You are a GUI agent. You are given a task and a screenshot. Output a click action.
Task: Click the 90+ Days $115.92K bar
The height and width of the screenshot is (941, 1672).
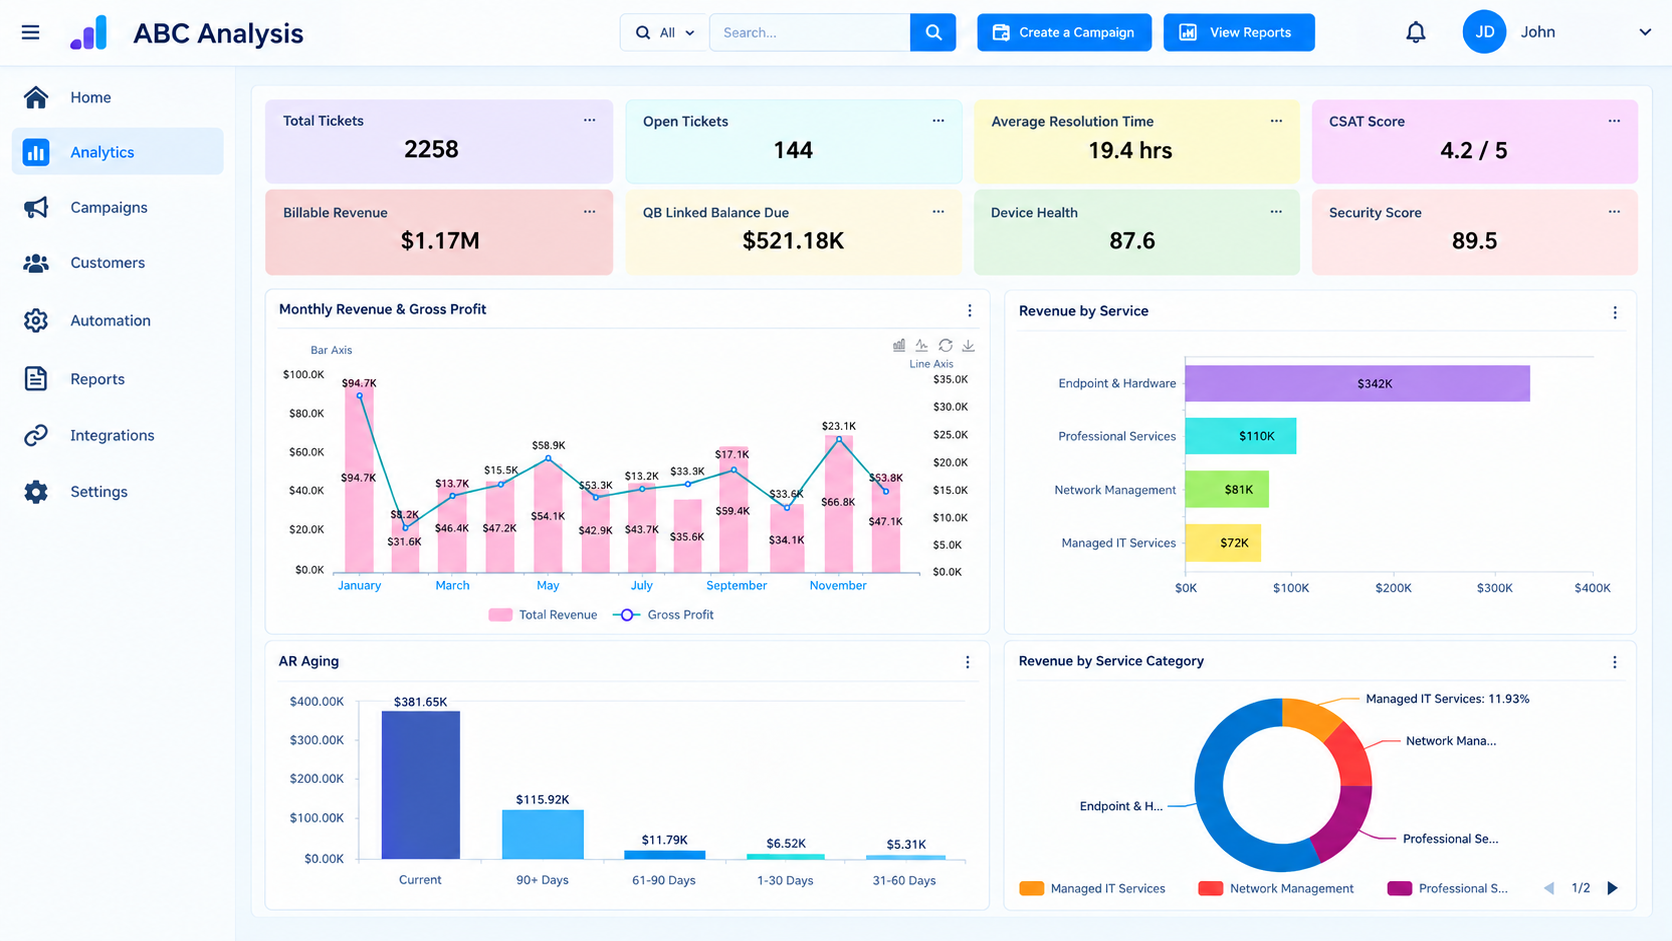click(542, 834)
